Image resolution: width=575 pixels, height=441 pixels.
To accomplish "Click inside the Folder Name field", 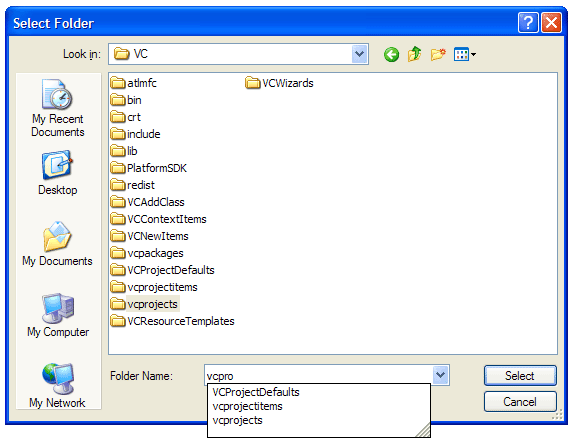I will click(x=318, y=375).
